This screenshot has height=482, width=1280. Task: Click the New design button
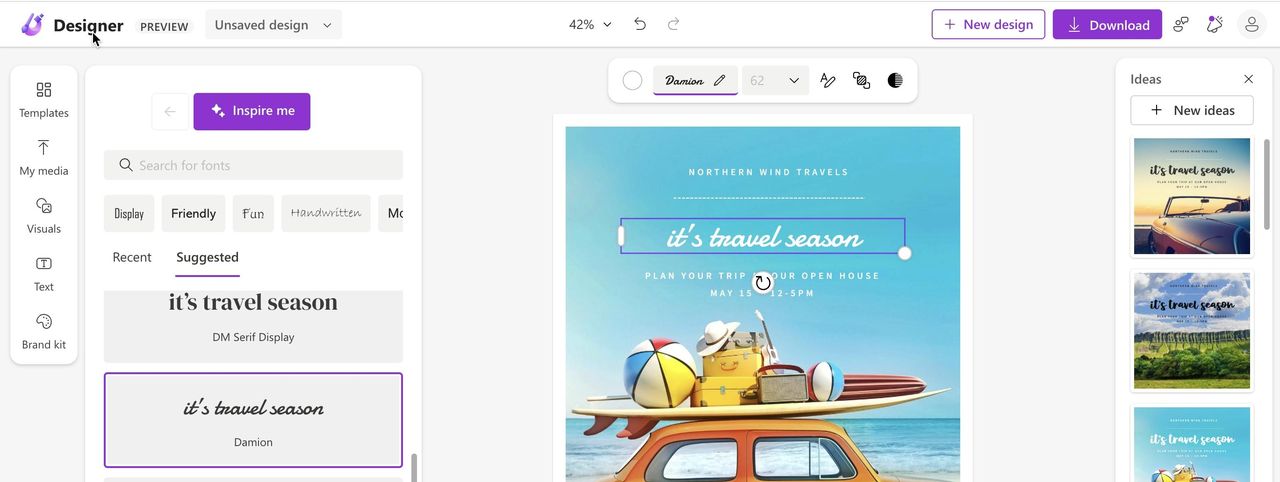988,24
